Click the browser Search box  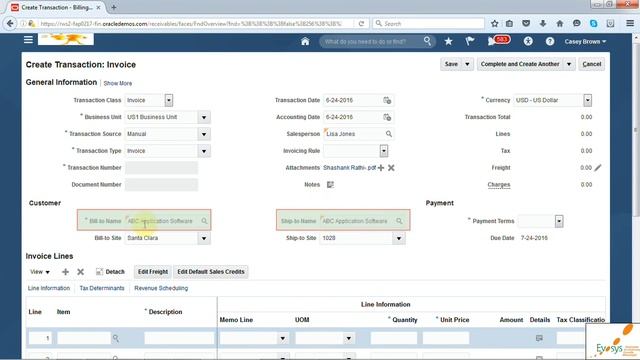(x=429, y=24)
